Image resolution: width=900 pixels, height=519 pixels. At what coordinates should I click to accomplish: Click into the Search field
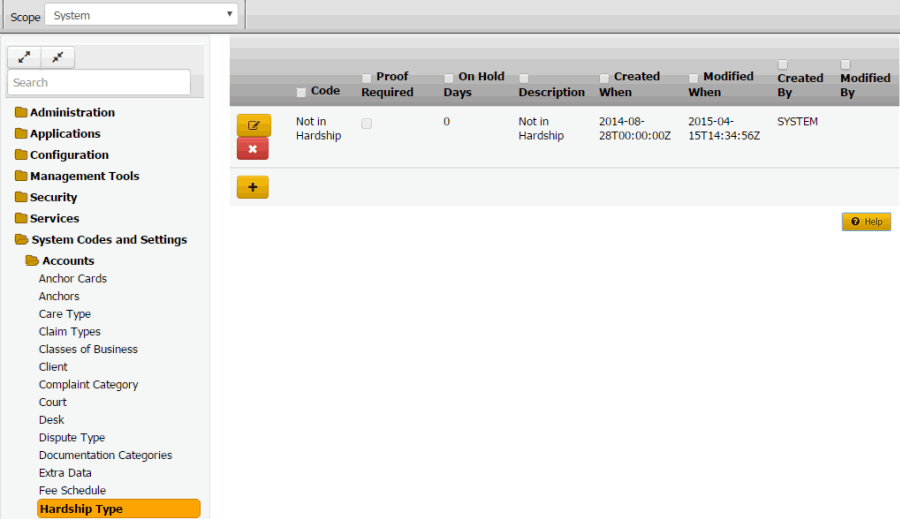98,82
